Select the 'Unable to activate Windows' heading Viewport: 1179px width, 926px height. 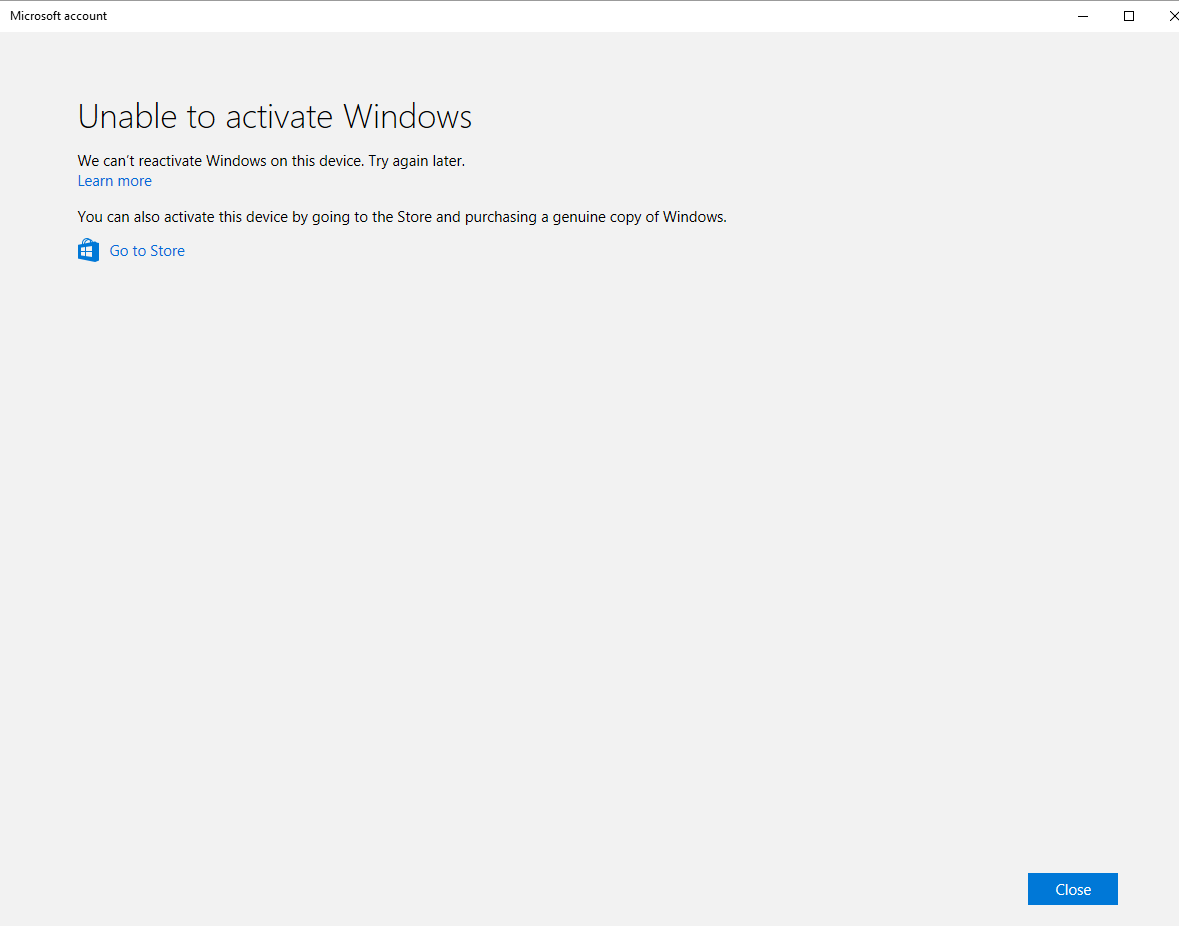tap(274, 117)
